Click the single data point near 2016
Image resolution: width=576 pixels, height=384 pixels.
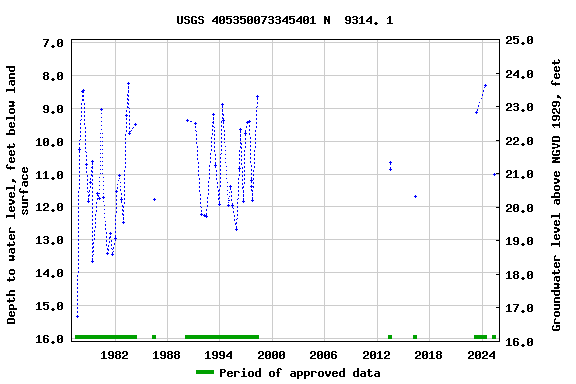point(415,197)
